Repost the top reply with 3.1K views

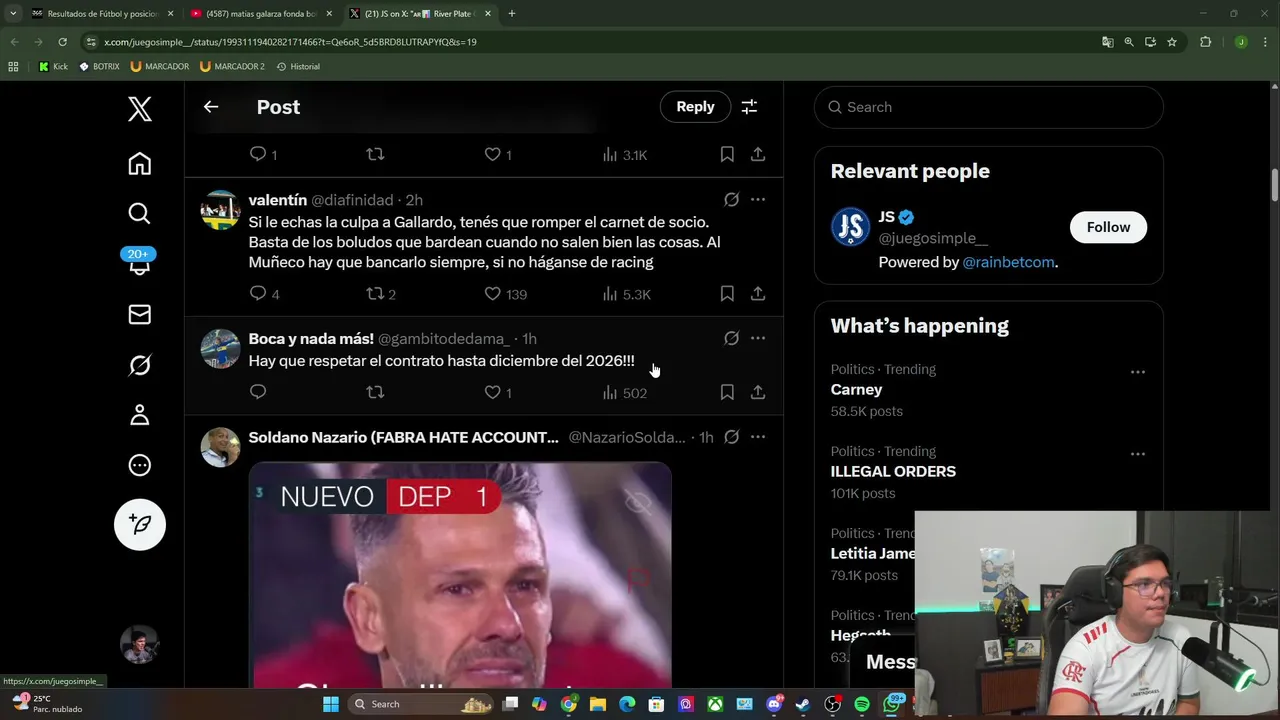pos(375,155)
